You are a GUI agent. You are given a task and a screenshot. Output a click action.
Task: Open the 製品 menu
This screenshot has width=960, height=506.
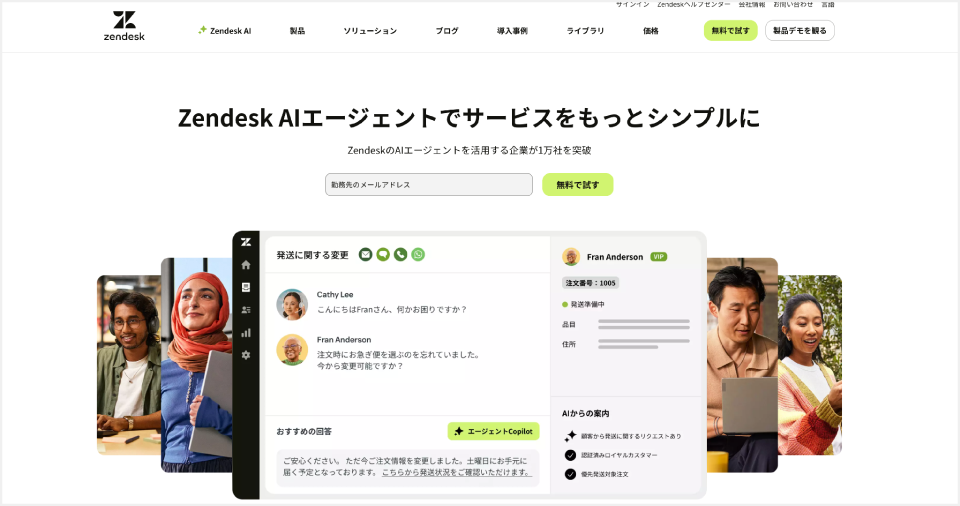(x=298, y=31)
